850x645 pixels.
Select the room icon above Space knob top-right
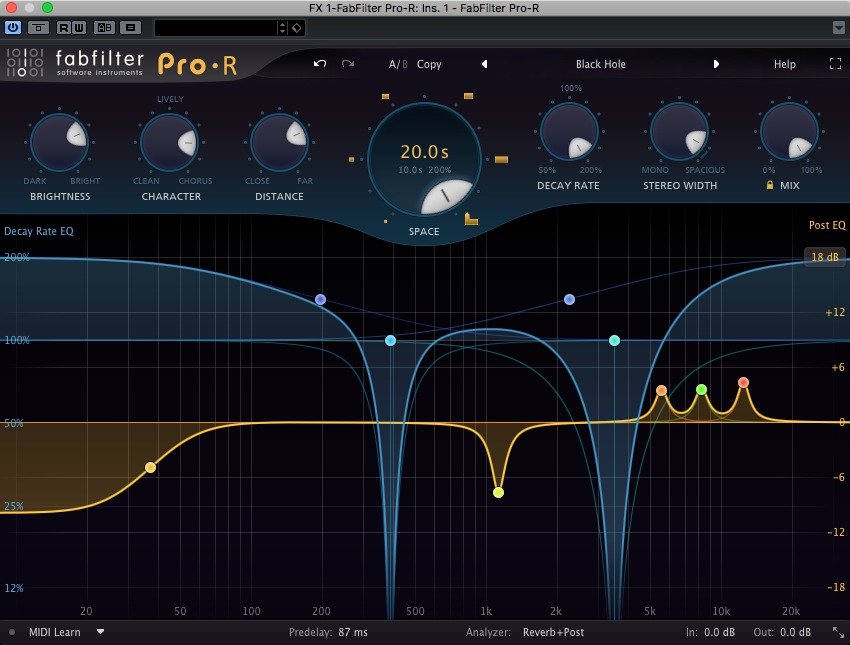468,96
